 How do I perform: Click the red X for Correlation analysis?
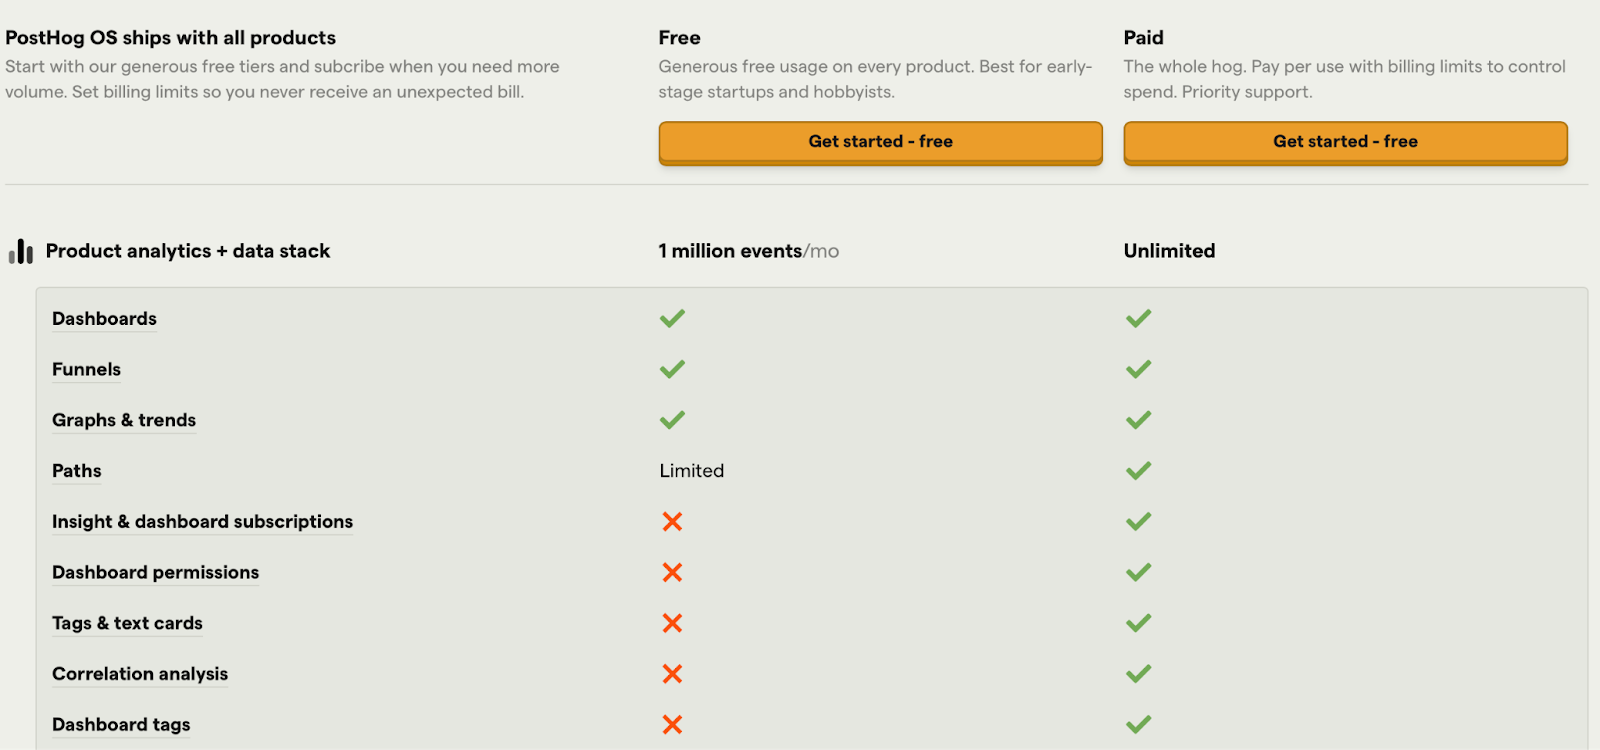[x=672, y=674]
